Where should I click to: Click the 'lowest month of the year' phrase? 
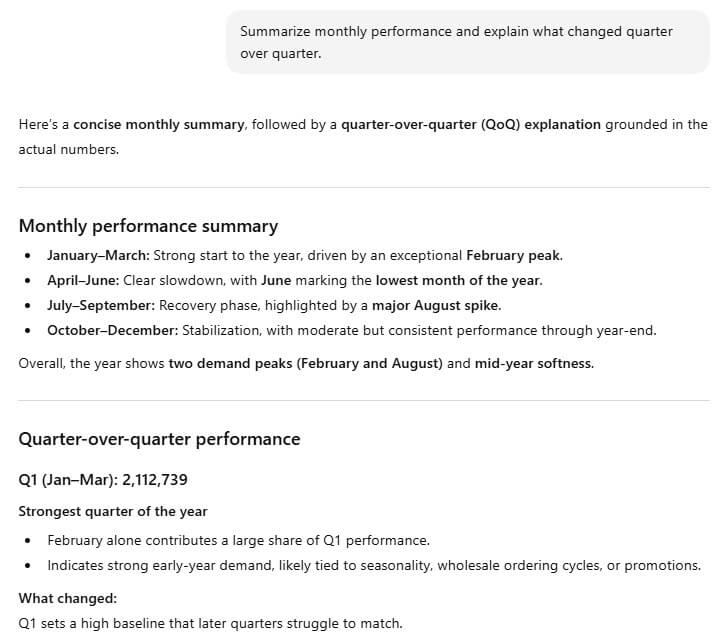point(457,281)
